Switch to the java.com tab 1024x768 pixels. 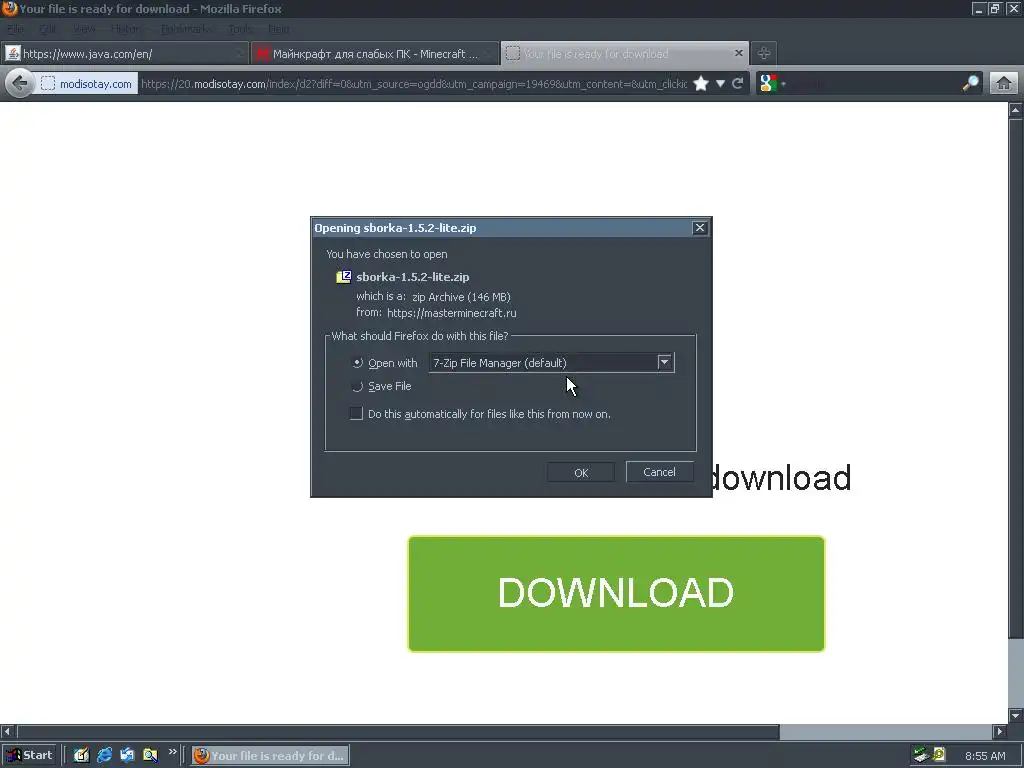124,54
